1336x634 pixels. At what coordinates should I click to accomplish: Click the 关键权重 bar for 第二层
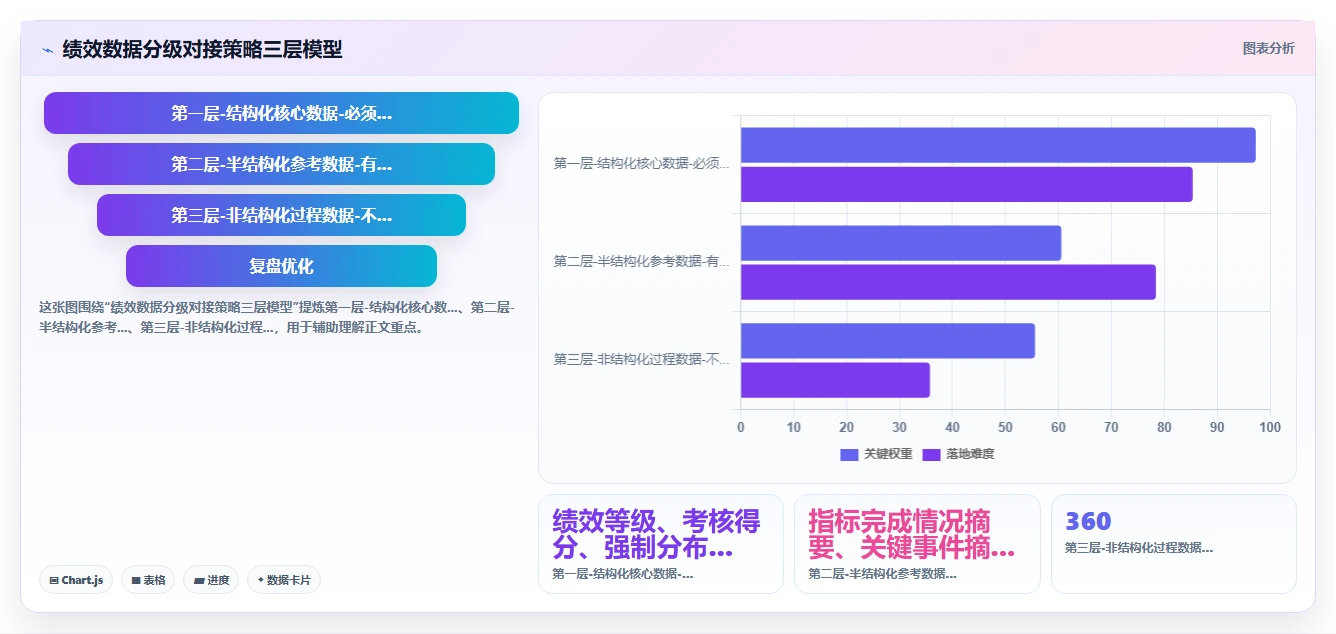pos(901,243)
